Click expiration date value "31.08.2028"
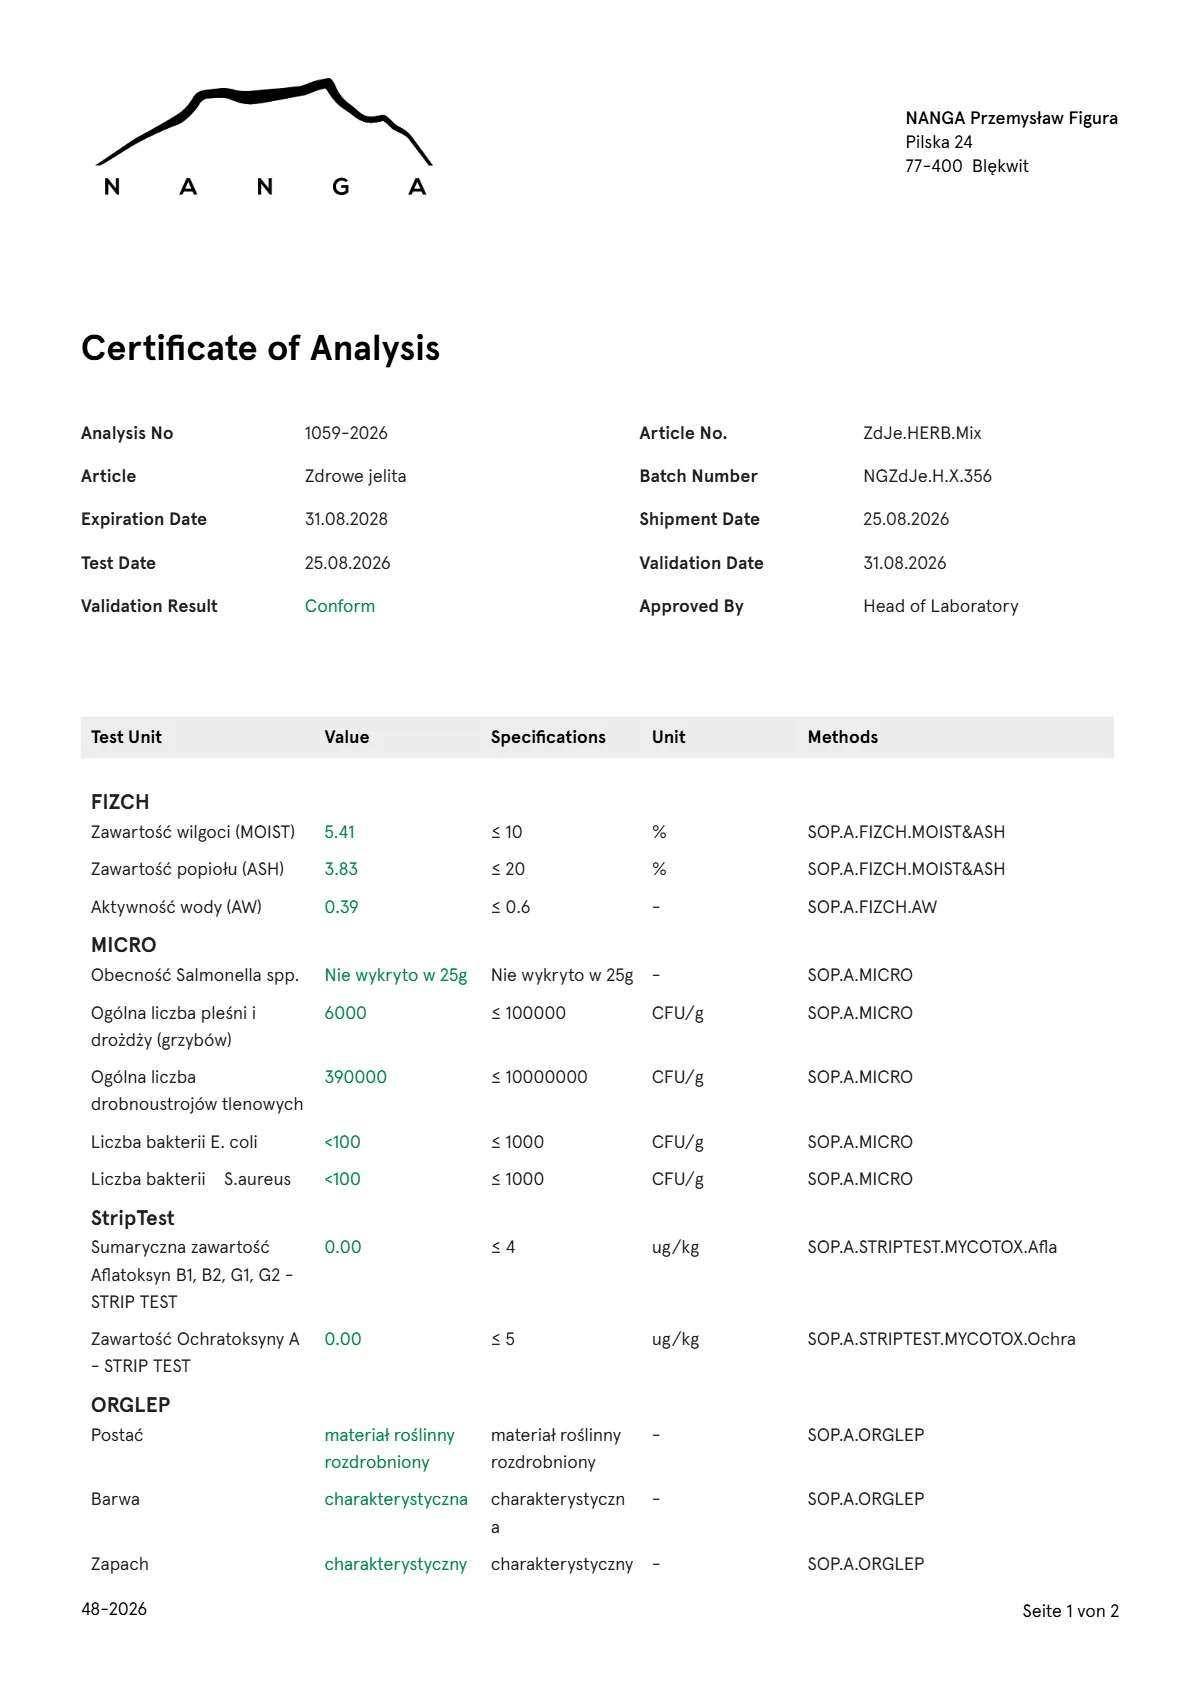The width and height of the screenshot is (1200, 1697). tap(346, 519)
